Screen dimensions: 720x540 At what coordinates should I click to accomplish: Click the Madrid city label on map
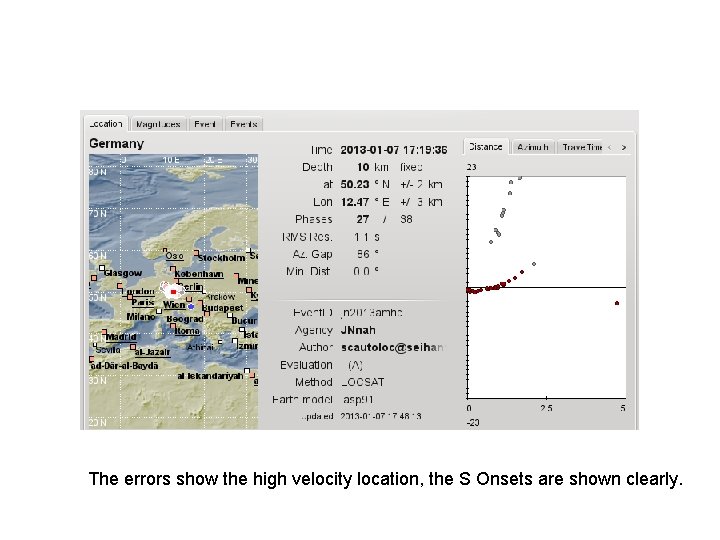point(121,337)
